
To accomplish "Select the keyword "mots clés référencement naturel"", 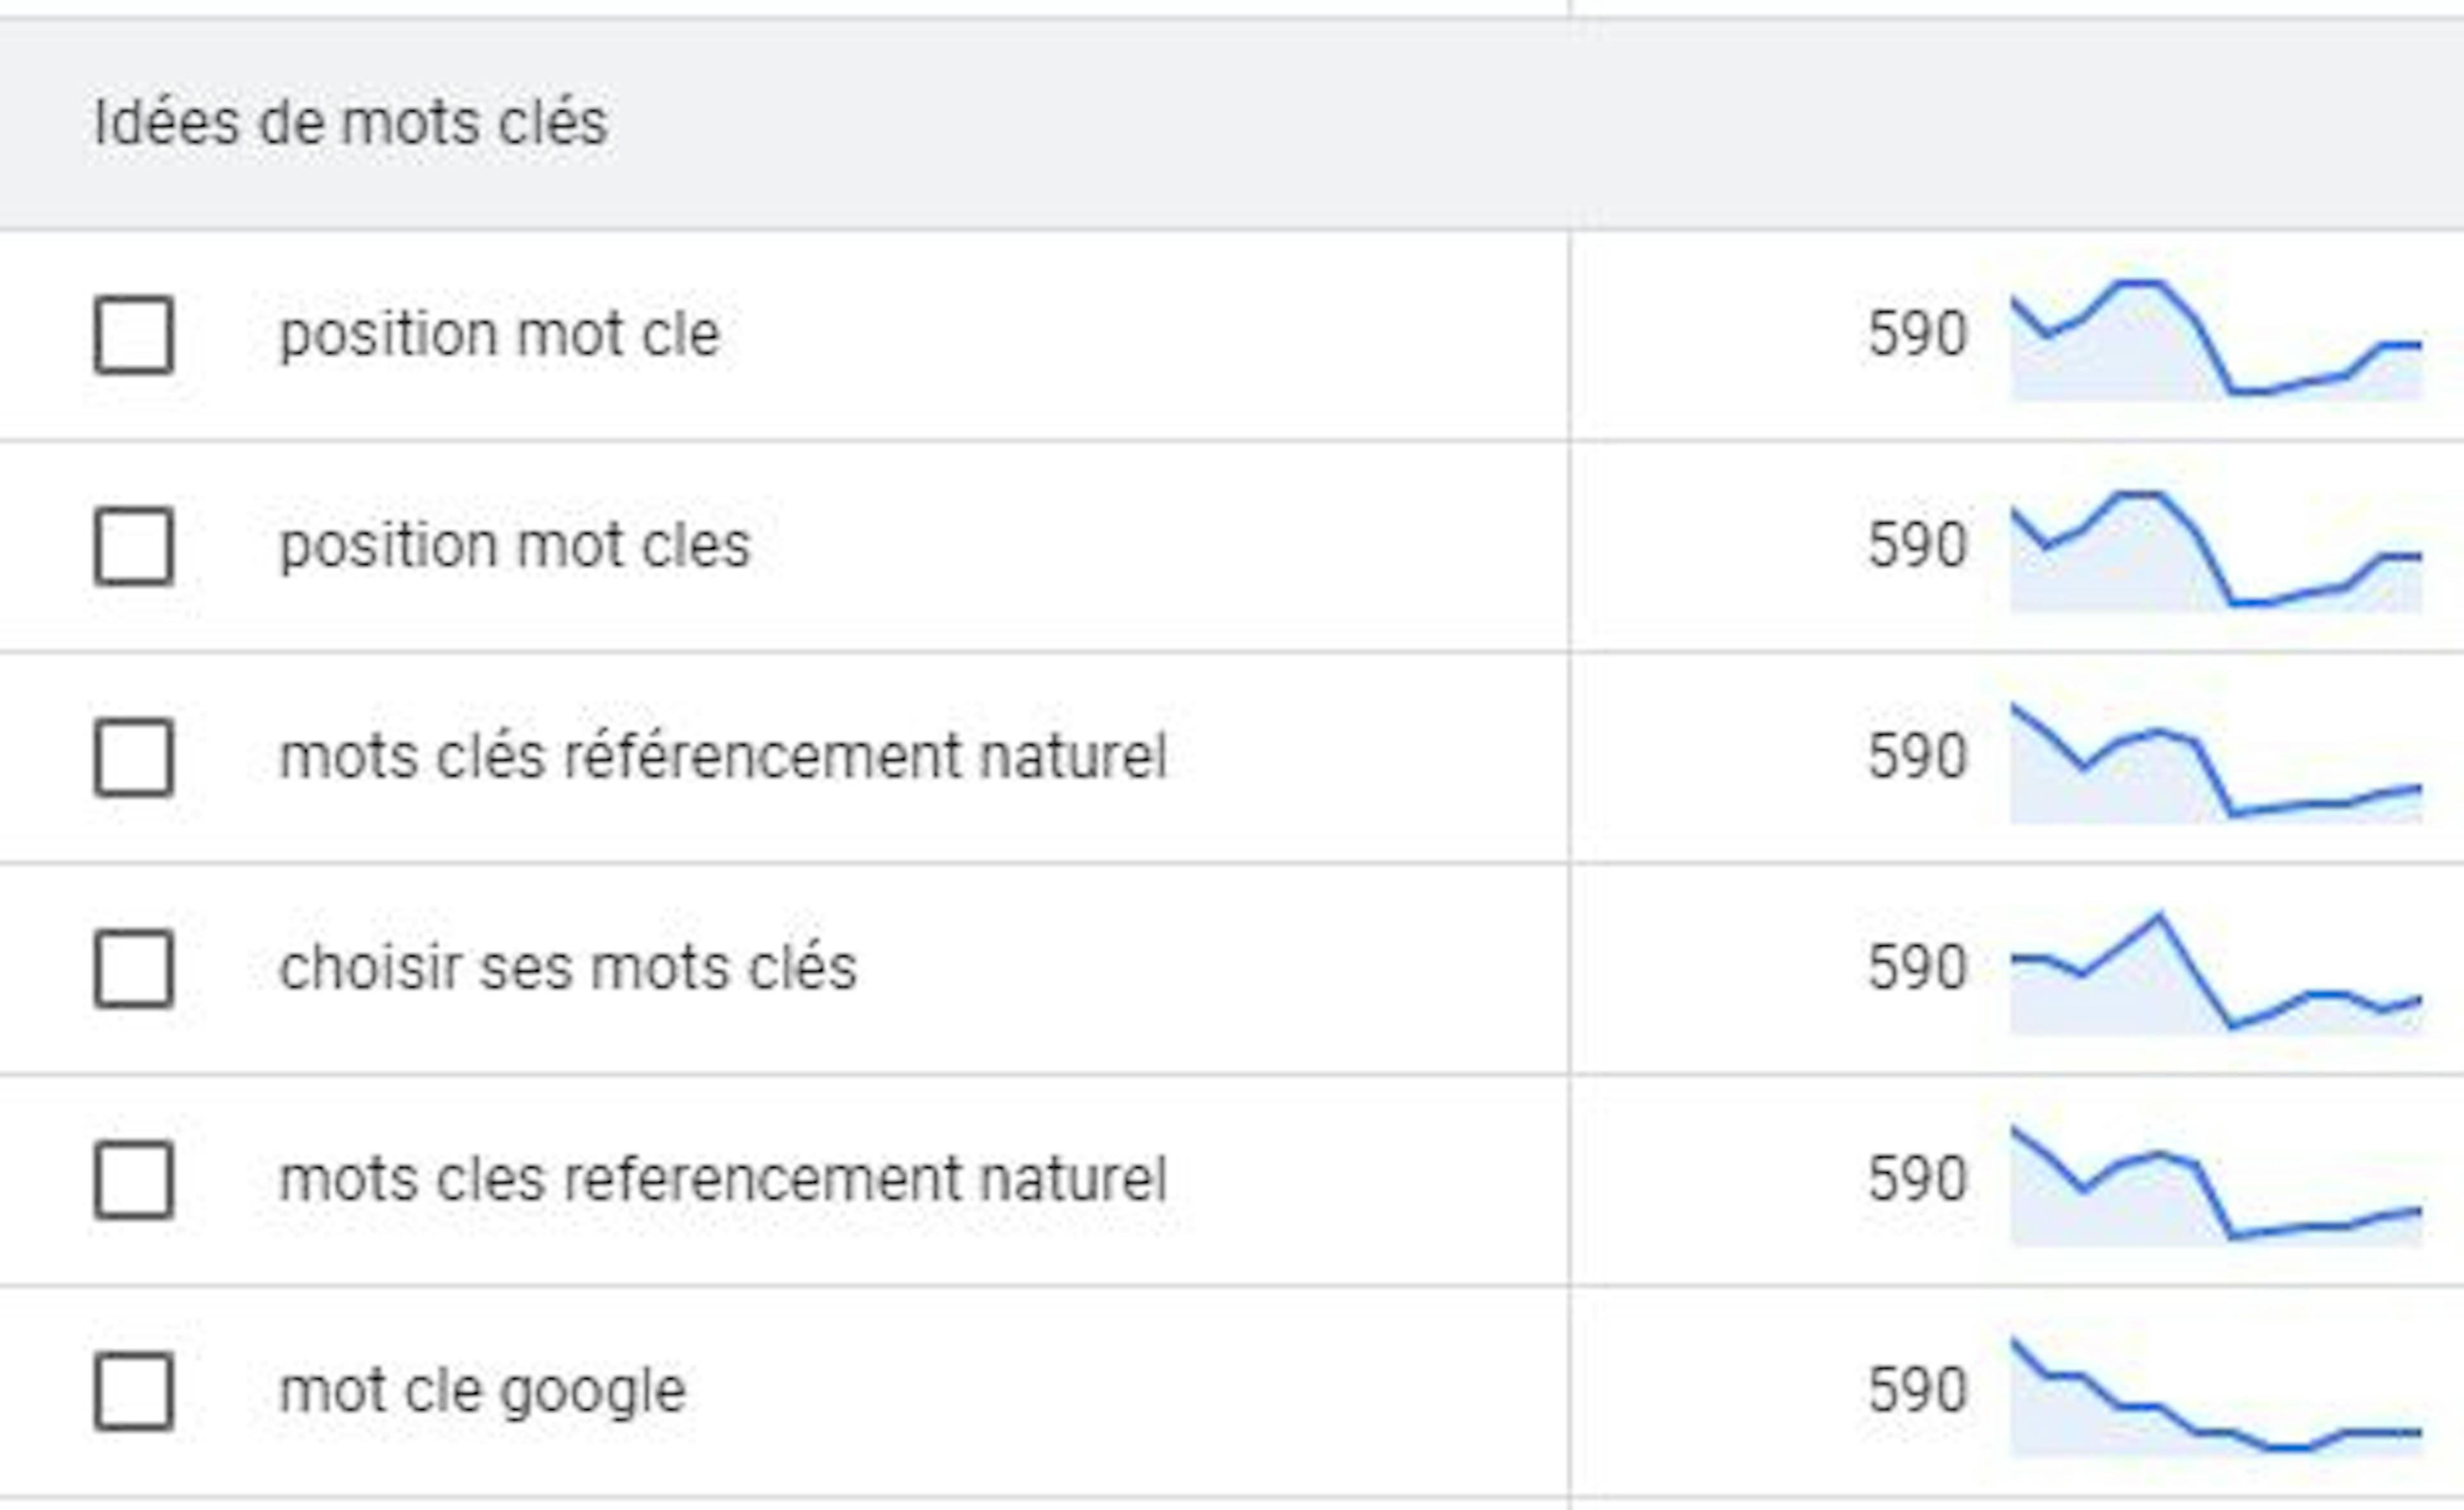I will tap(722, 757).
